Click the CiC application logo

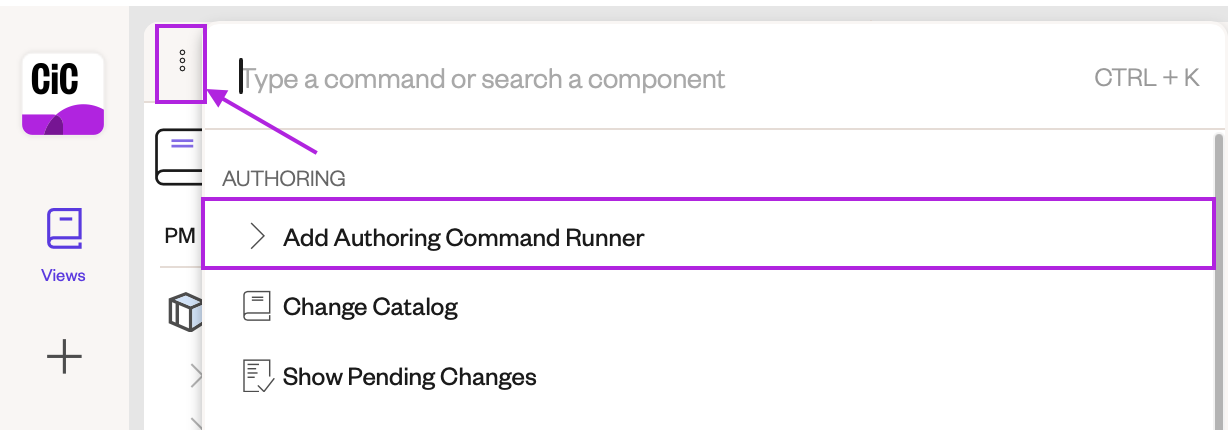pyautogui.click(x=63, y=94)
